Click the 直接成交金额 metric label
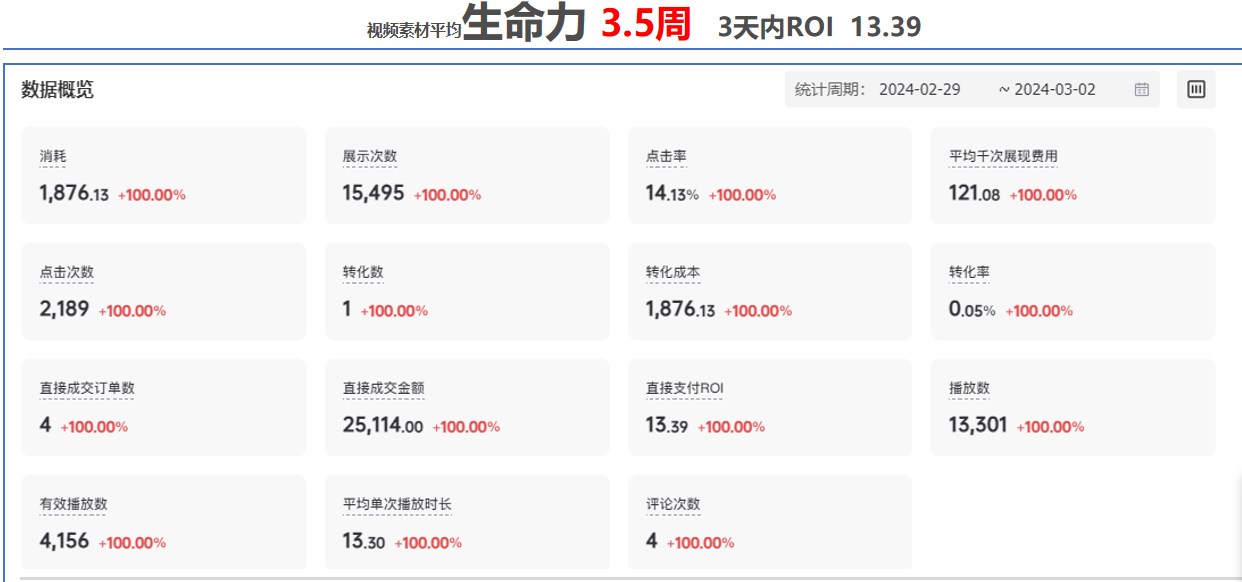 pos(384,388)
